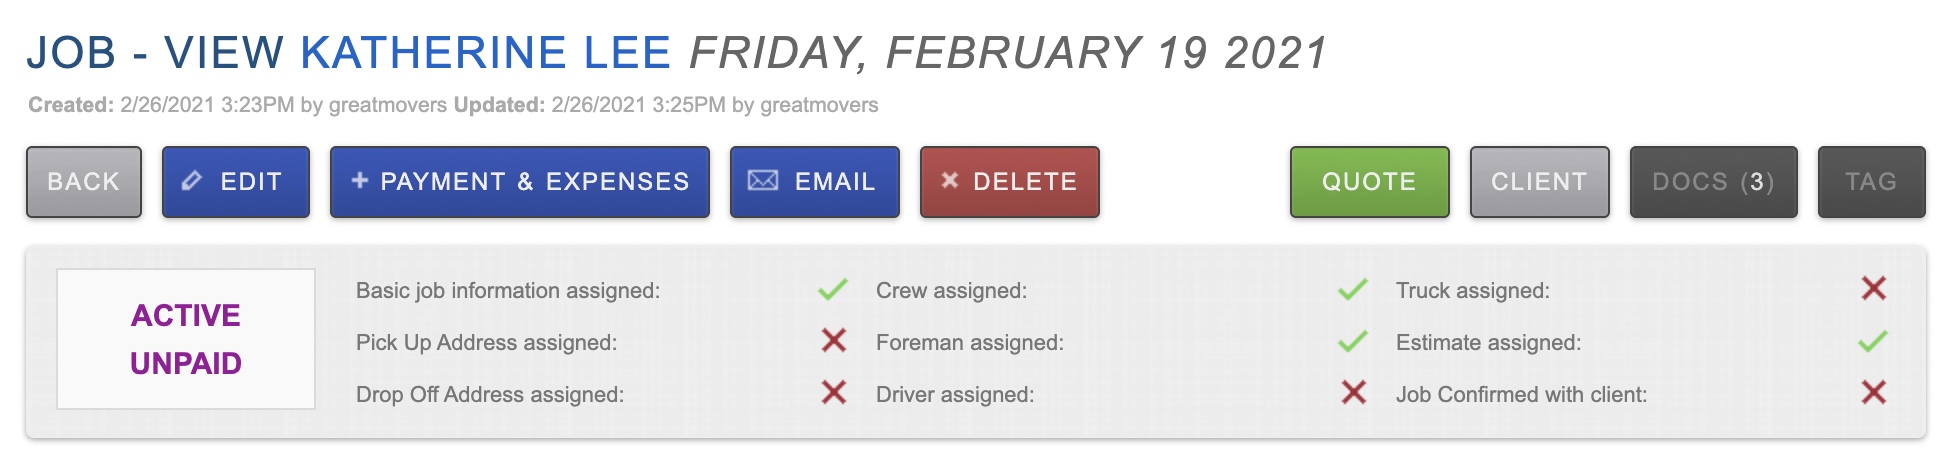Click the green check for Foreman assigned
The width and height of the screenshot is (1952, 450).
[x=1353, y=342]
